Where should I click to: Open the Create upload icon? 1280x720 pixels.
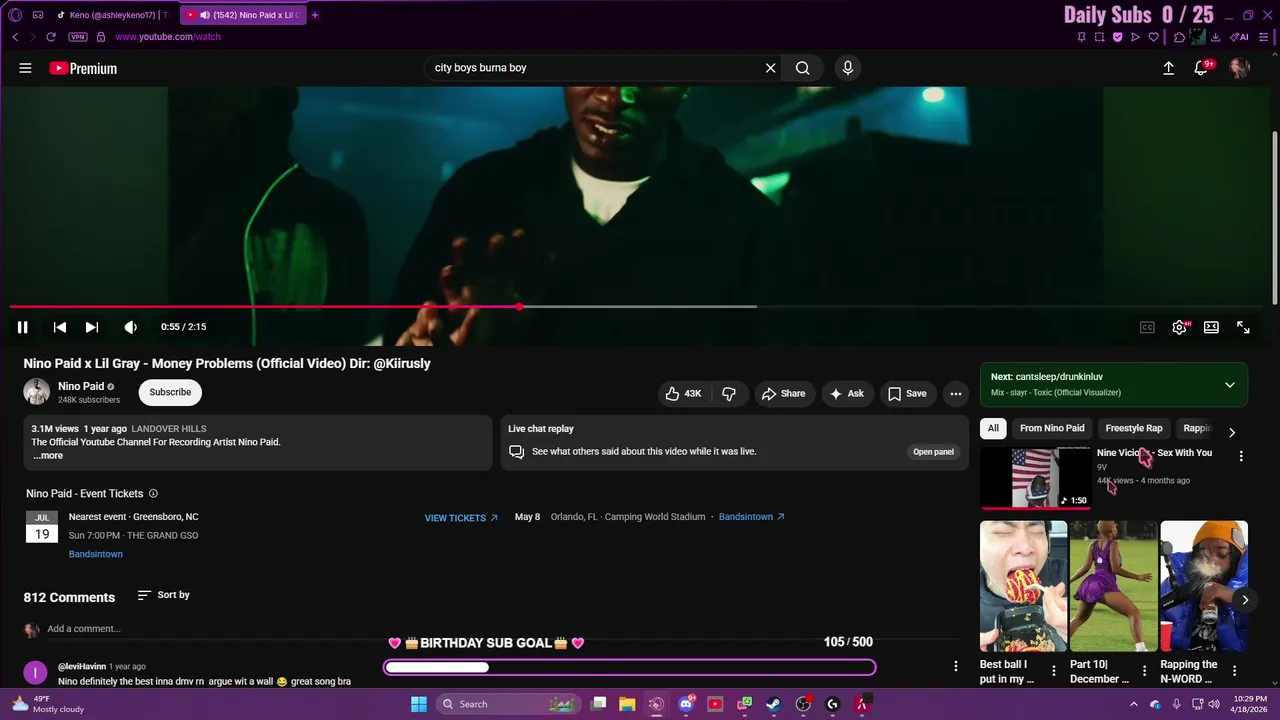(1168, 68)
